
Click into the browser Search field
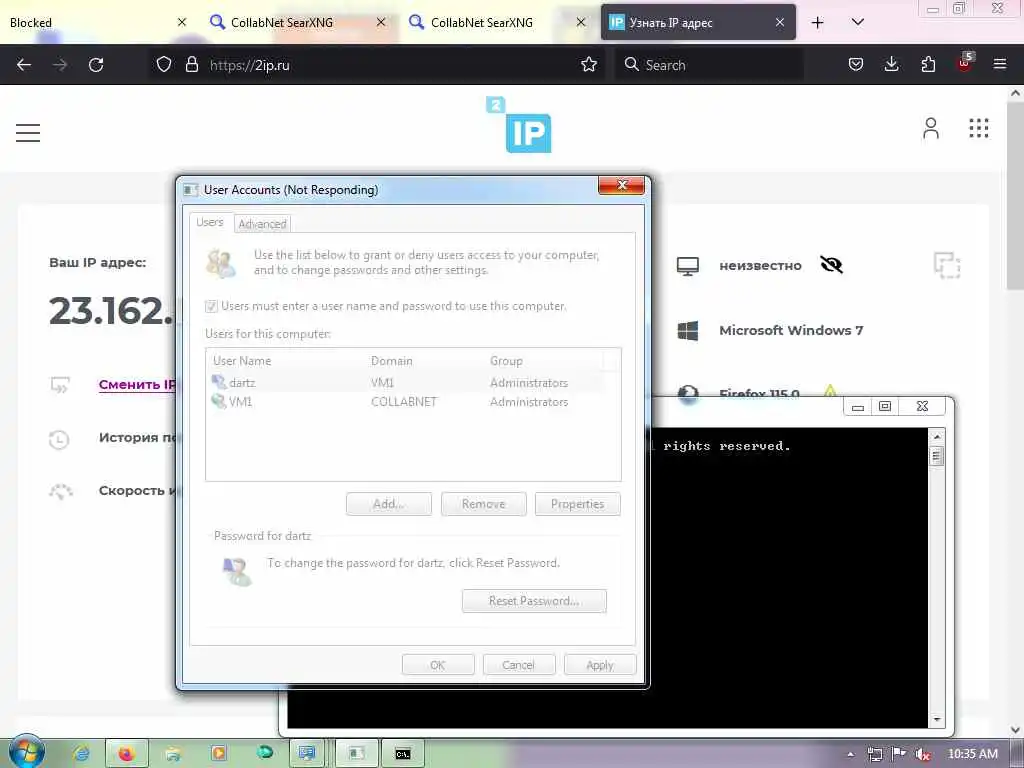709,65
